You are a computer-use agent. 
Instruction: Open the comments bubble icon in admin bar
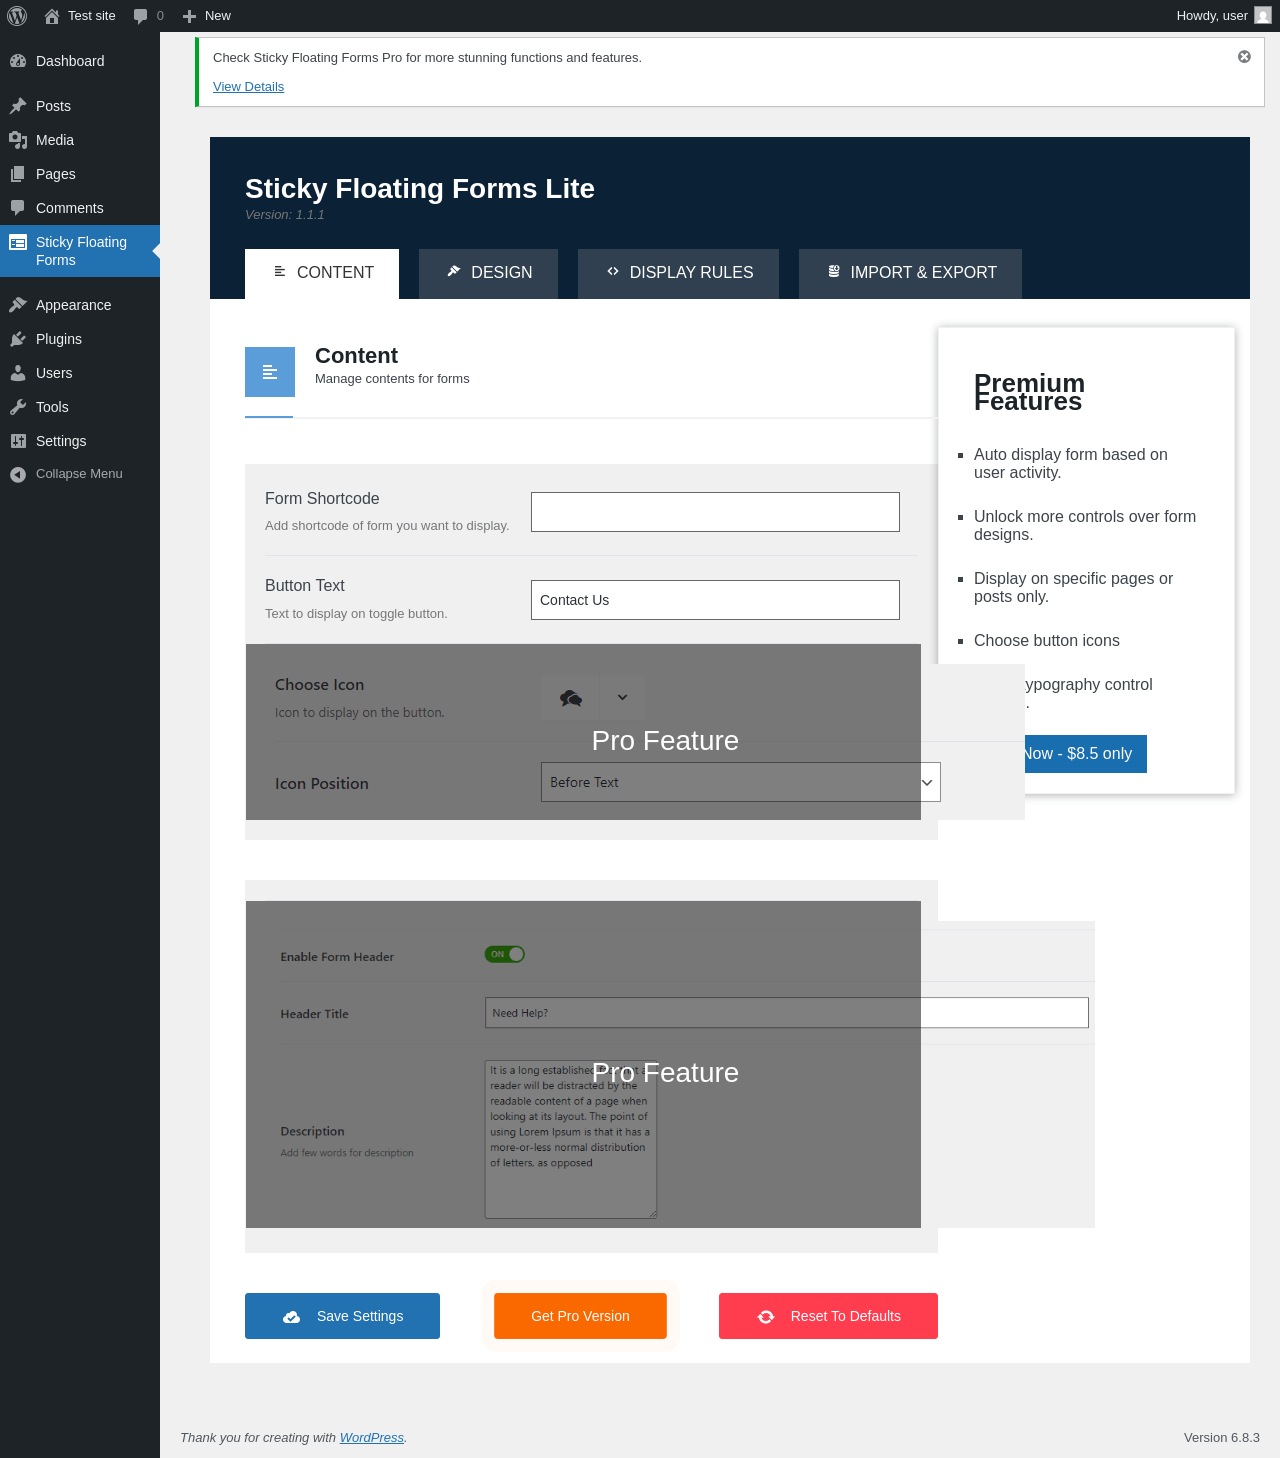pyautogui.click(x=140, y=16)
